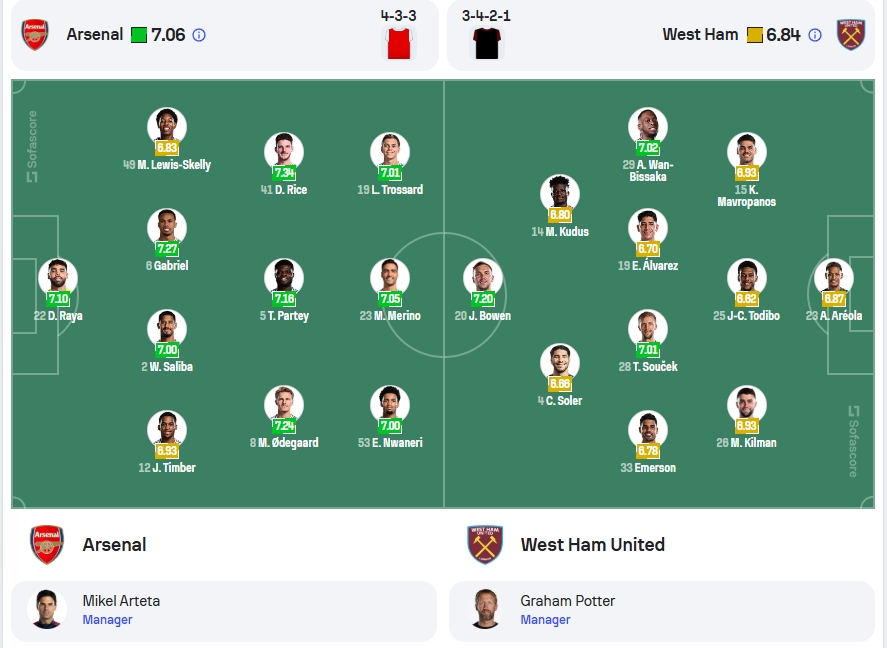Click the Arsenal 7.06 average rating

[168, 35]
